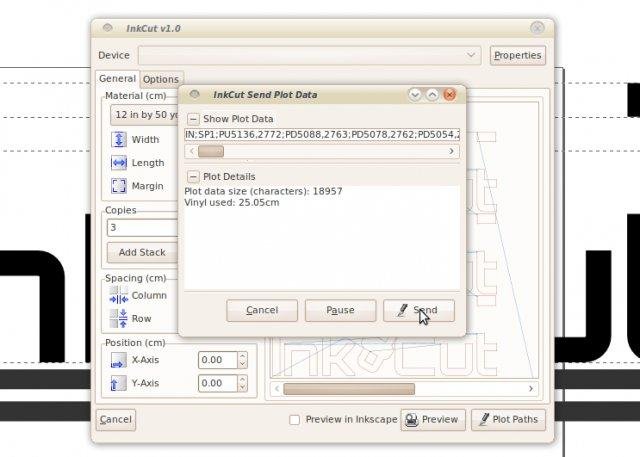The image size is (640, 457).
Task: Click the Pause button
Action: point(340,311)
